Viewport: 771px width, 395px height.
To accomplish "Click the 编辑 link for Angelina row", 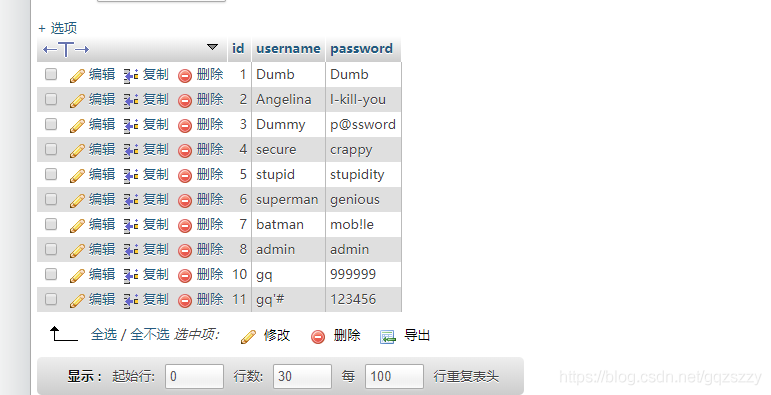I will (102, 99).
